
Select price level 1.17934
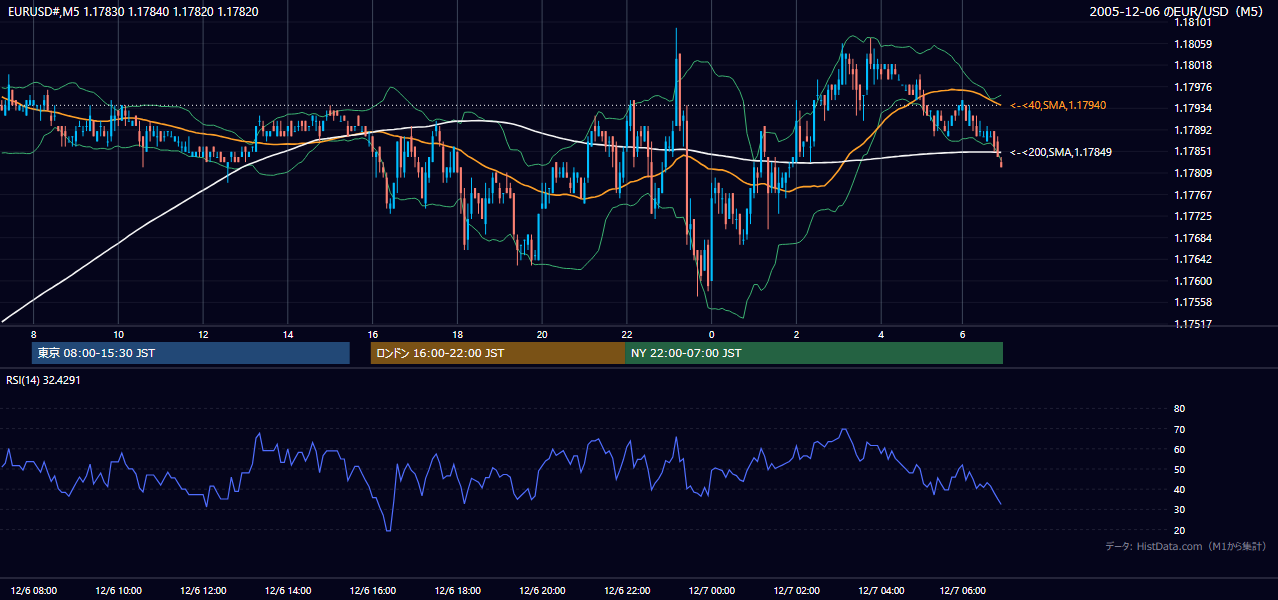tap(1193, 108)
